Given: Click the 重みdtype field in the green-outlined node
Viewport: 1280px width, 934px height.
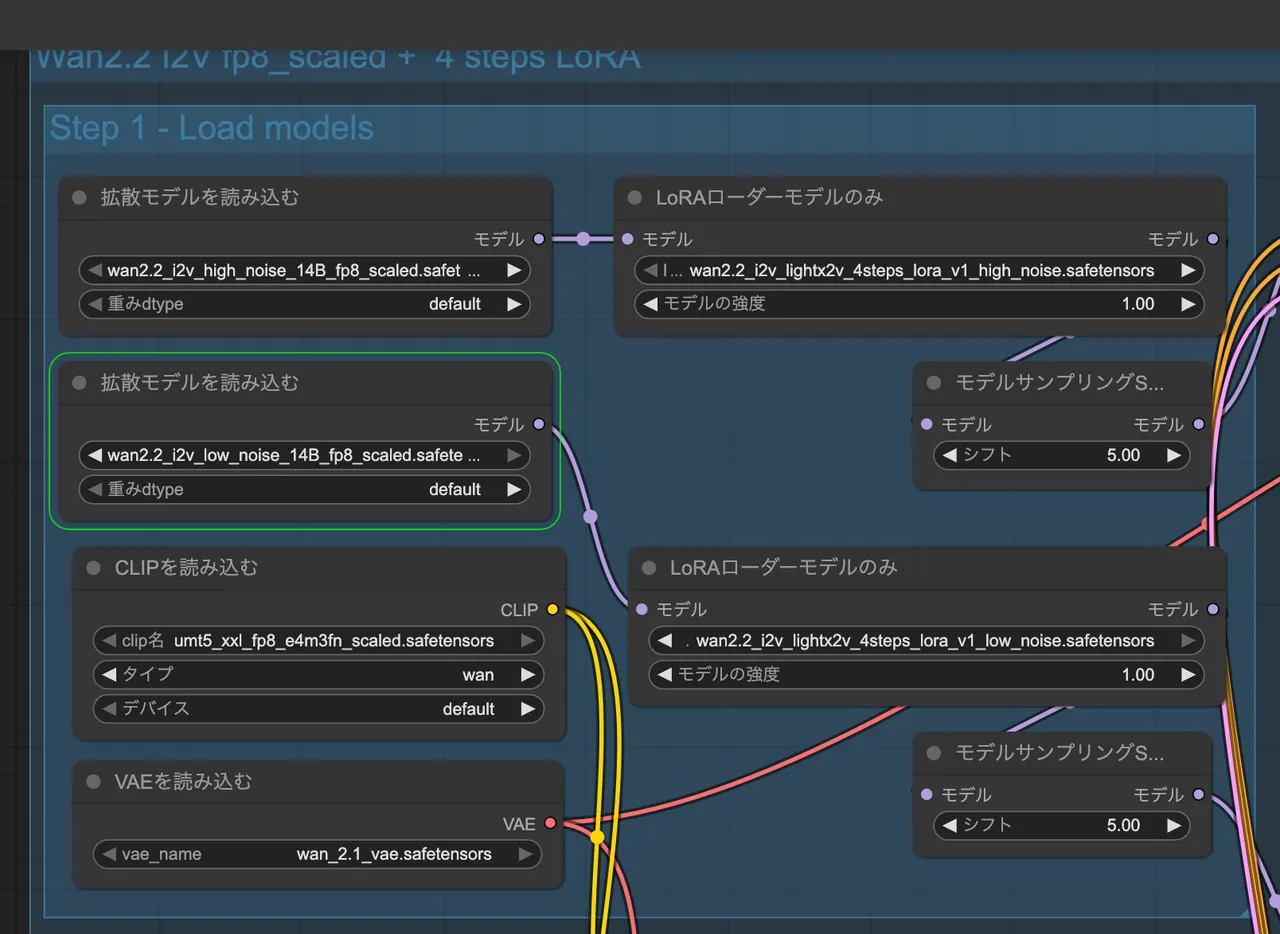Looking at the screenshot, I should [304, 490].
